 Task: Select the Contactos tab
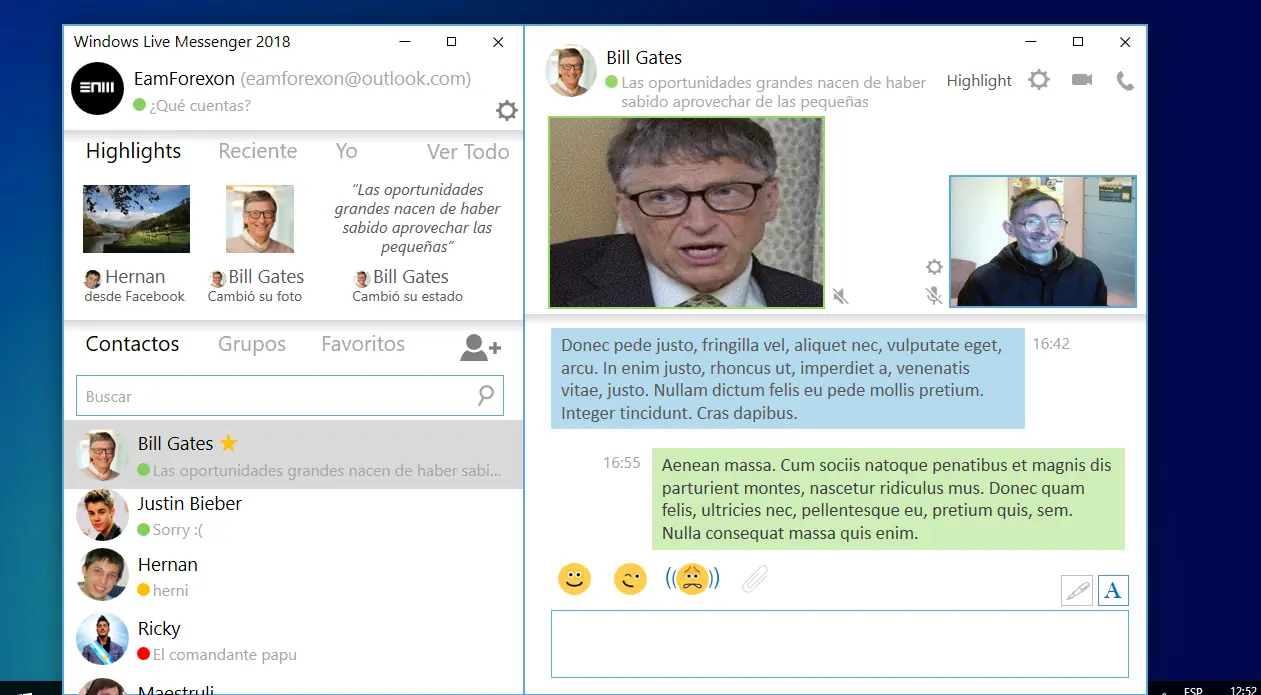132,344
